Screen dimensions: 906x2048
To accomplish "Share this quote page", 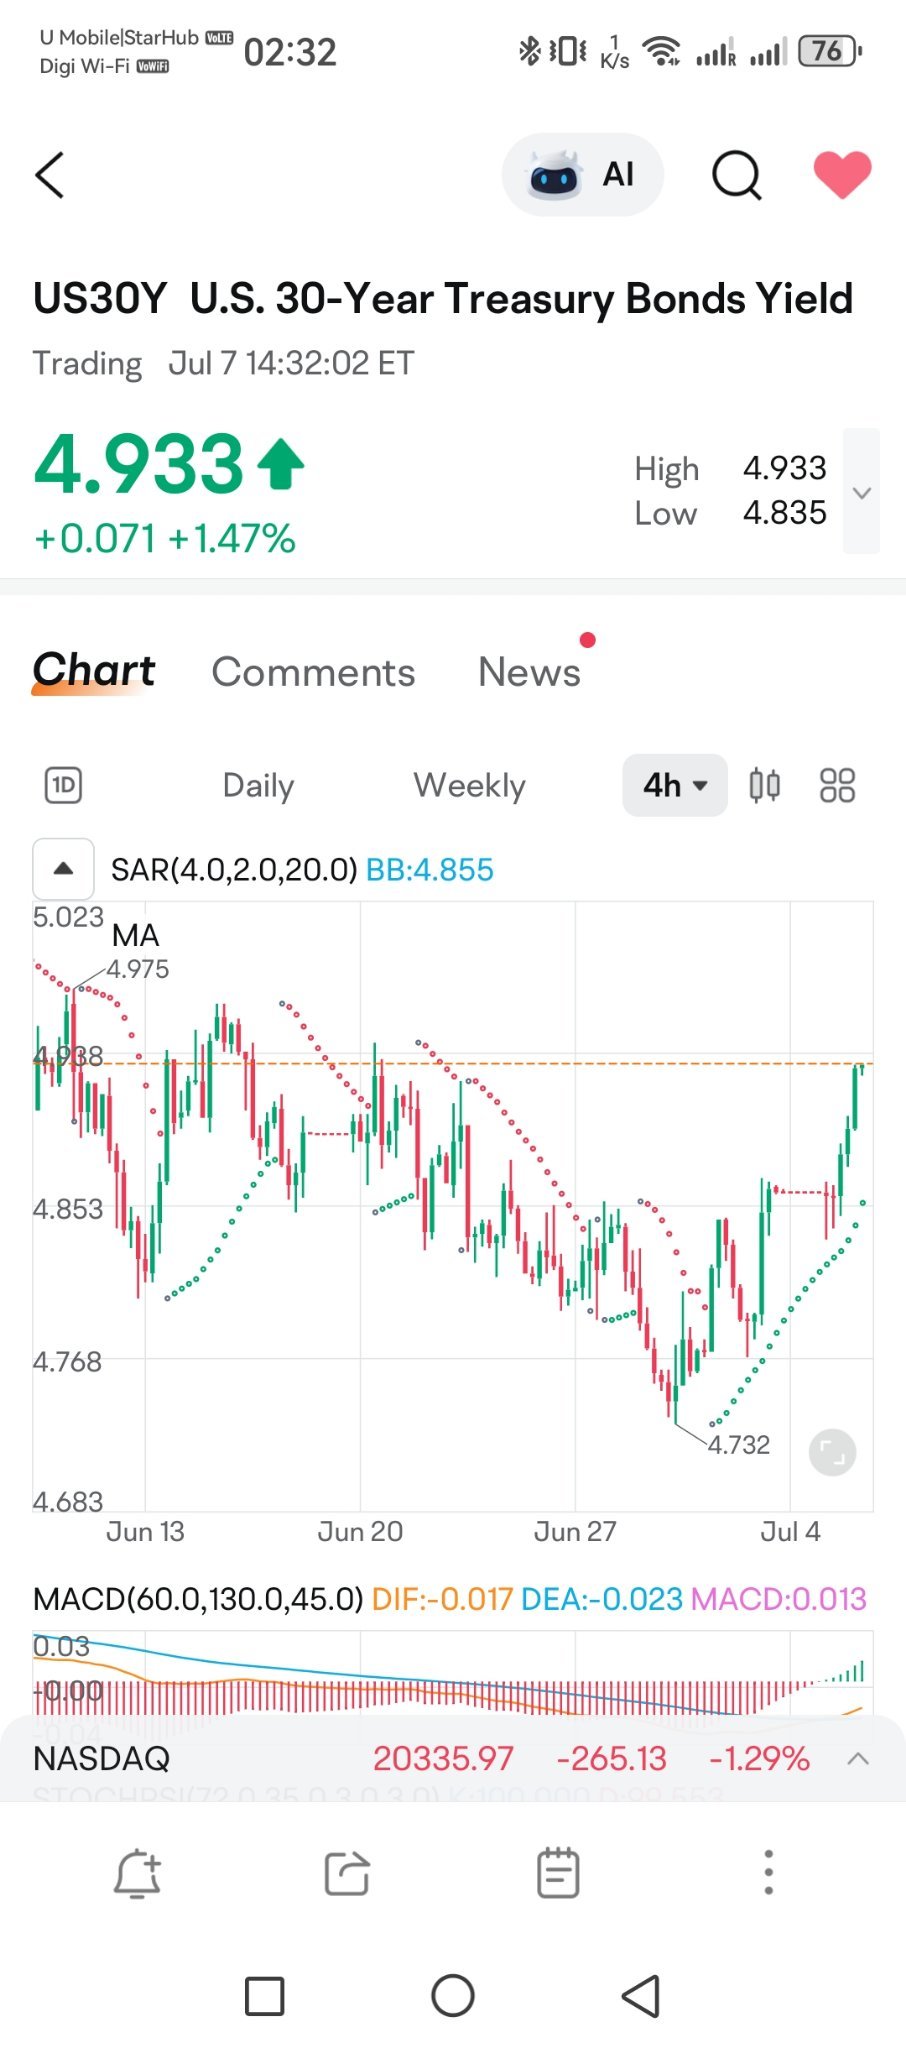I will 347,1873.
